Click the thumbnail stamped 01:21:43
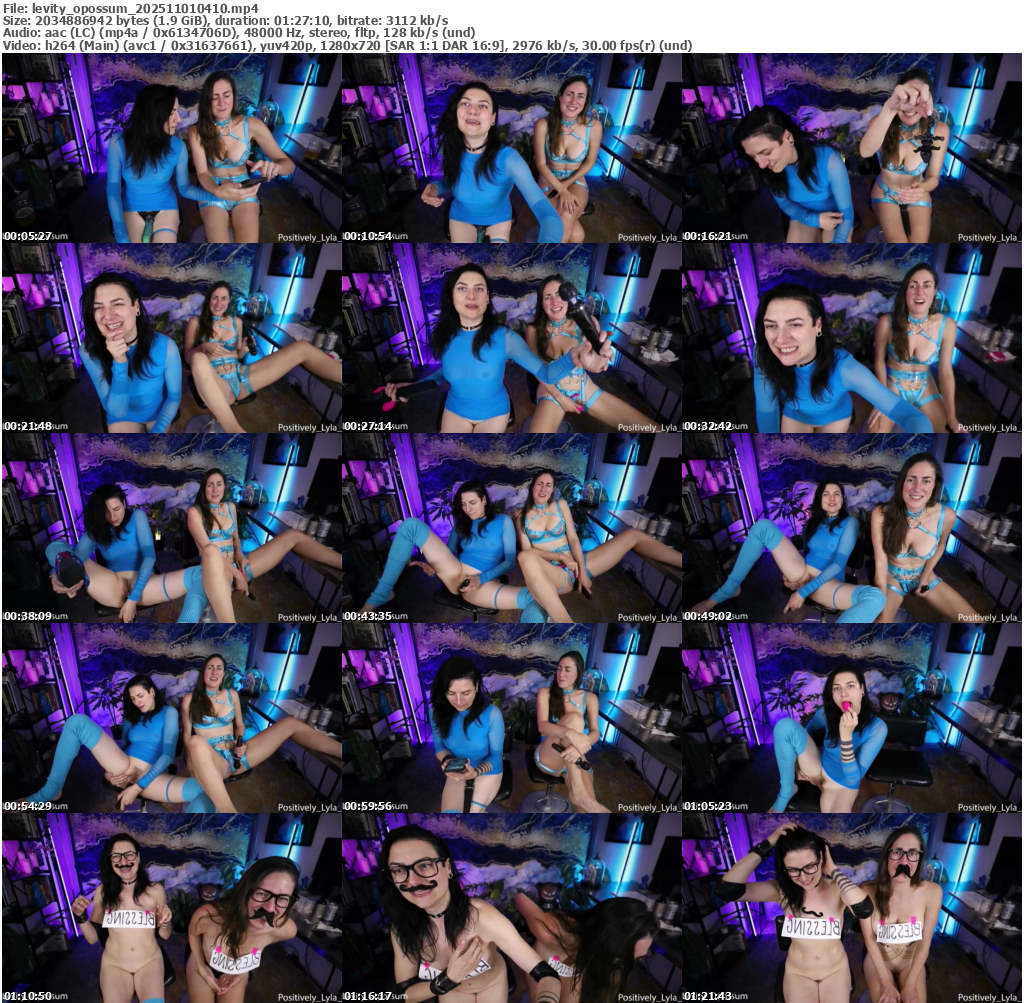This screenshot has height=1003, width=1024. (852, 908)
